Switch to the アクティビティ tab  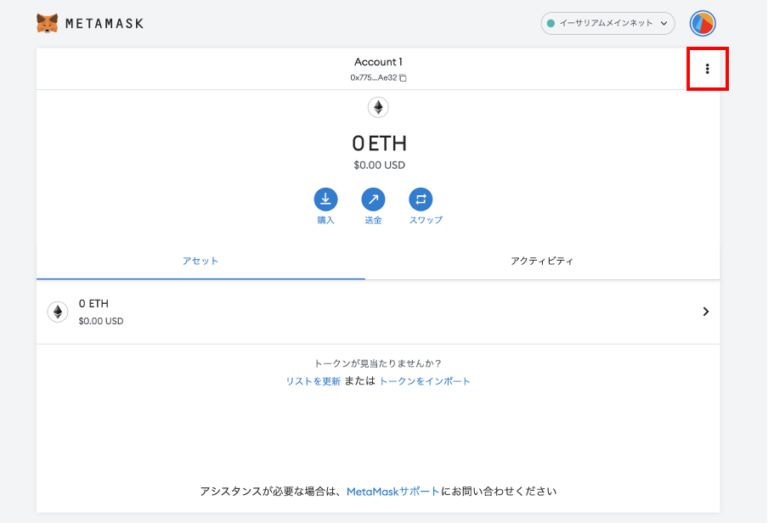click(542, 261)
